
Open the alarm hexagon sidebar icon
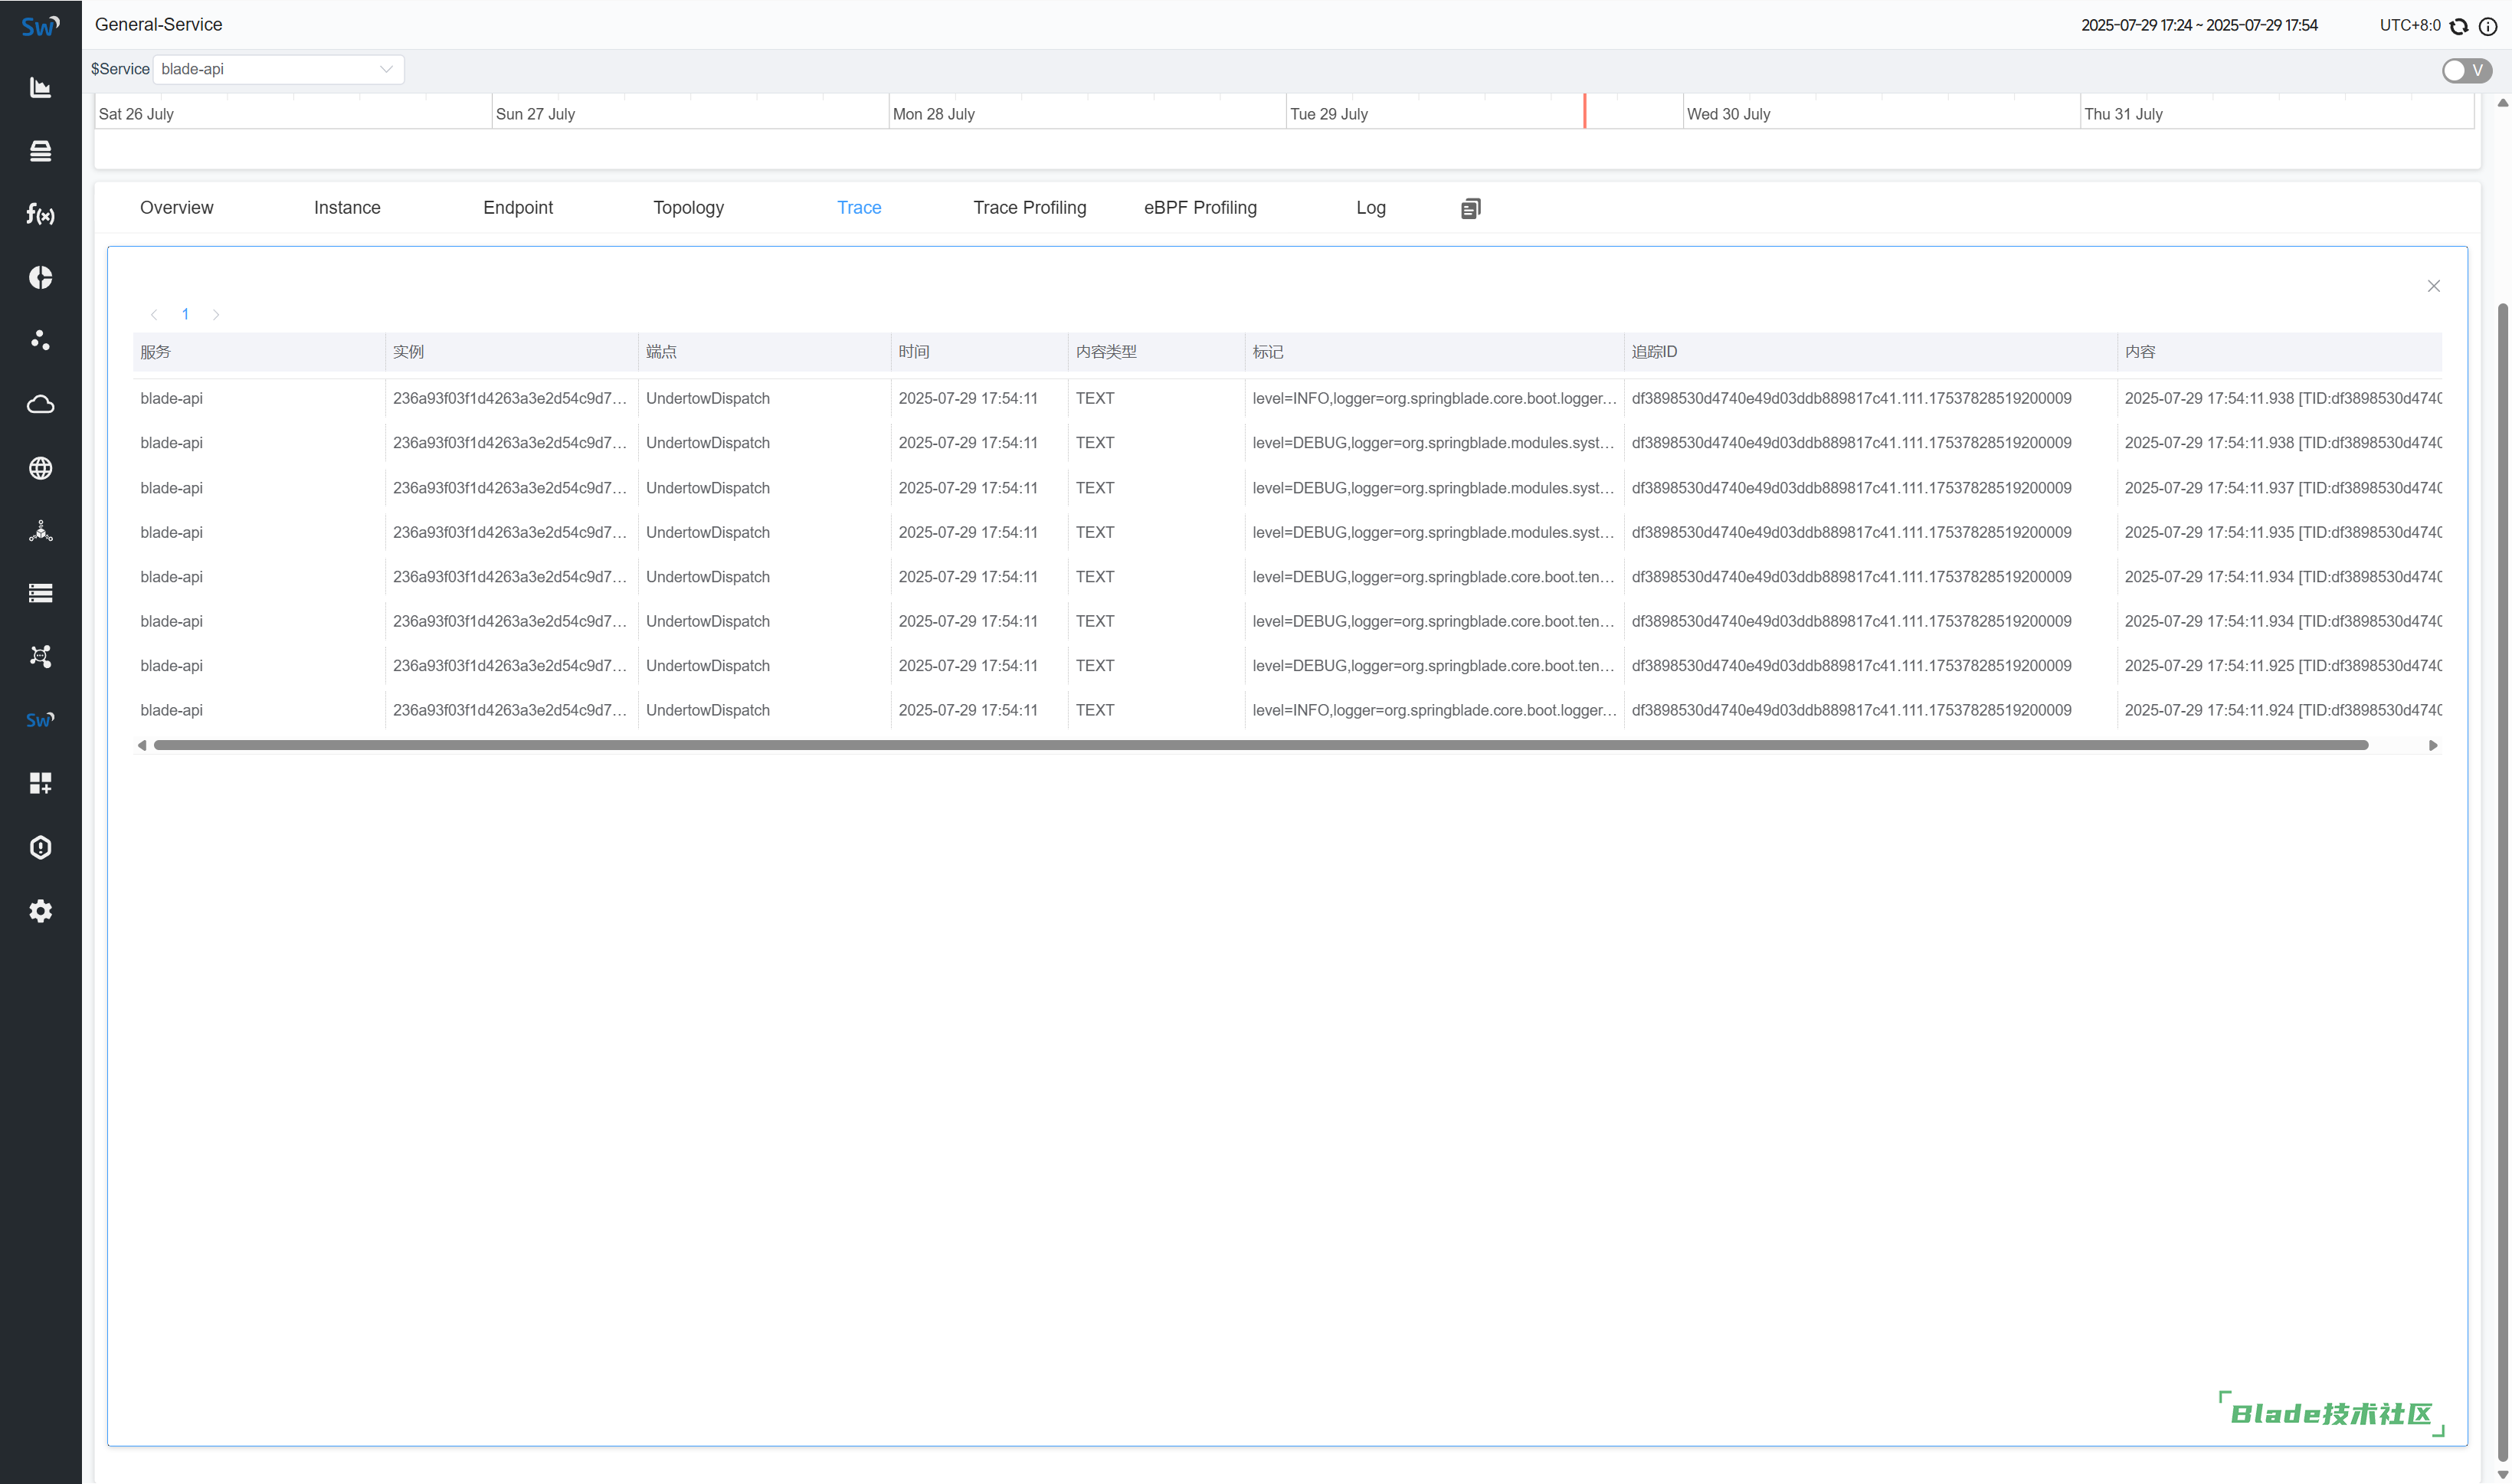(x=40, y=847)
